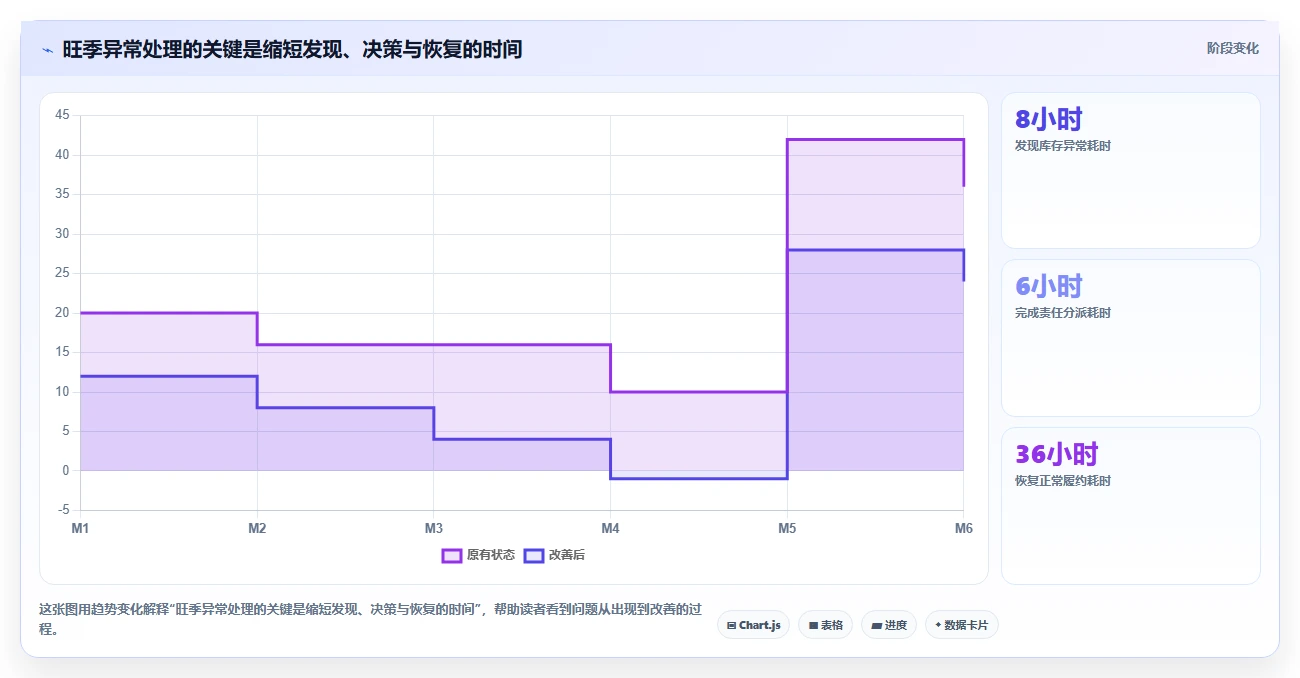The width and height of the screenshot is (1300, 678).
Task: Click the chart description paragraph below
Action: (x=370, y=619)
